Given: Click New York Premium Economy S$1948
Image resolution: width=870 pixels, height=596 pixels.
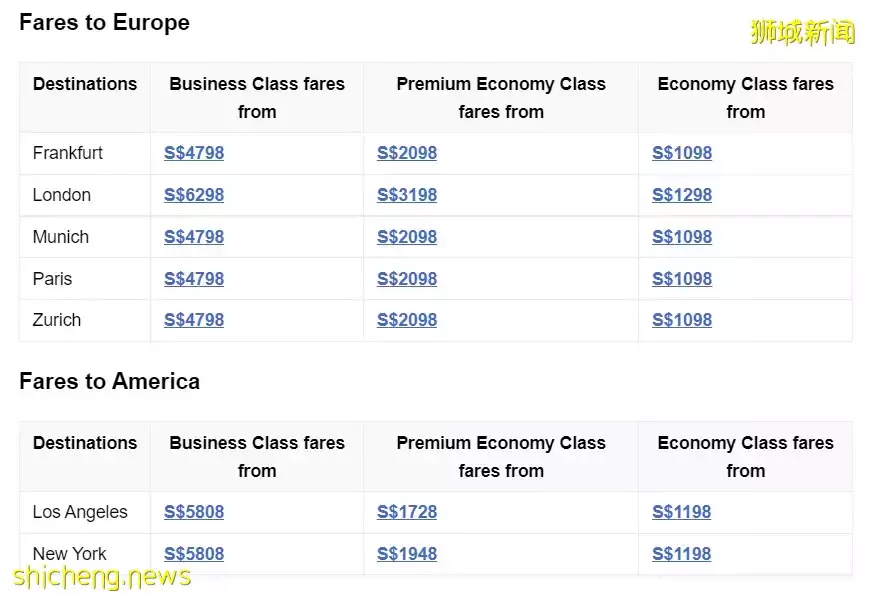Looking at the screenshot, I should 407,554.
